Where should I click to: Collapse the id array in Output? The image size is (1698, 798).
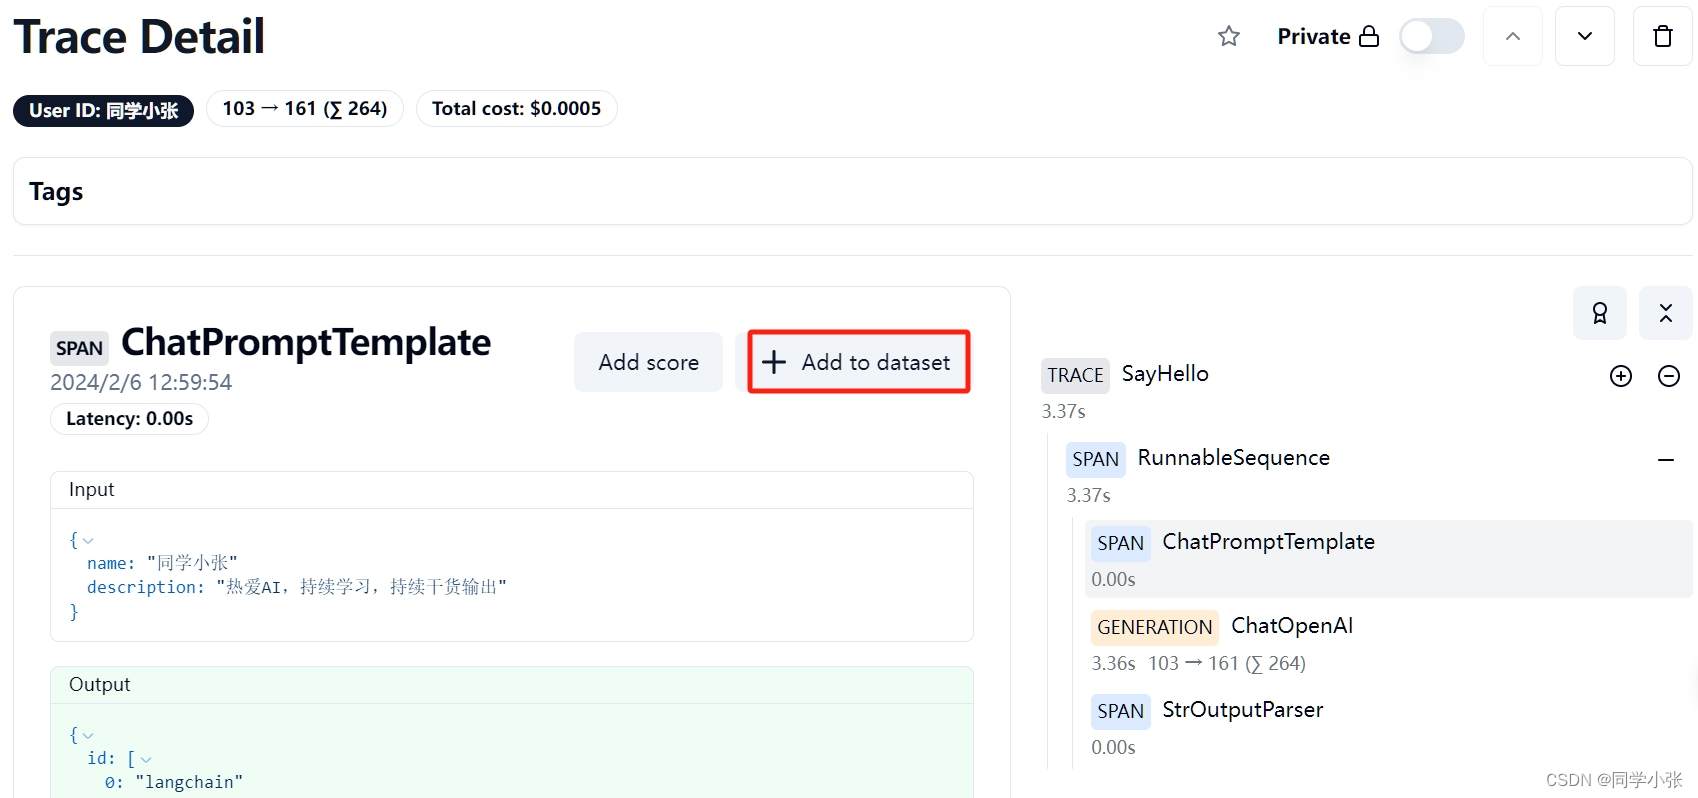pos(146,760)
